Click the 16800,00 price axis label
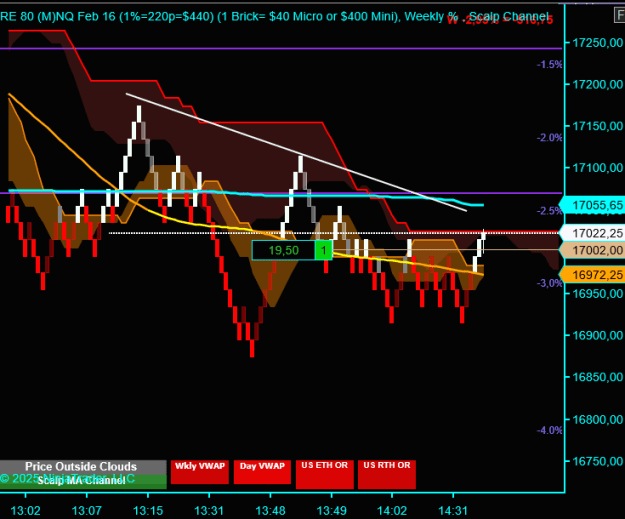The image size is (625, 519). (597, 419)
